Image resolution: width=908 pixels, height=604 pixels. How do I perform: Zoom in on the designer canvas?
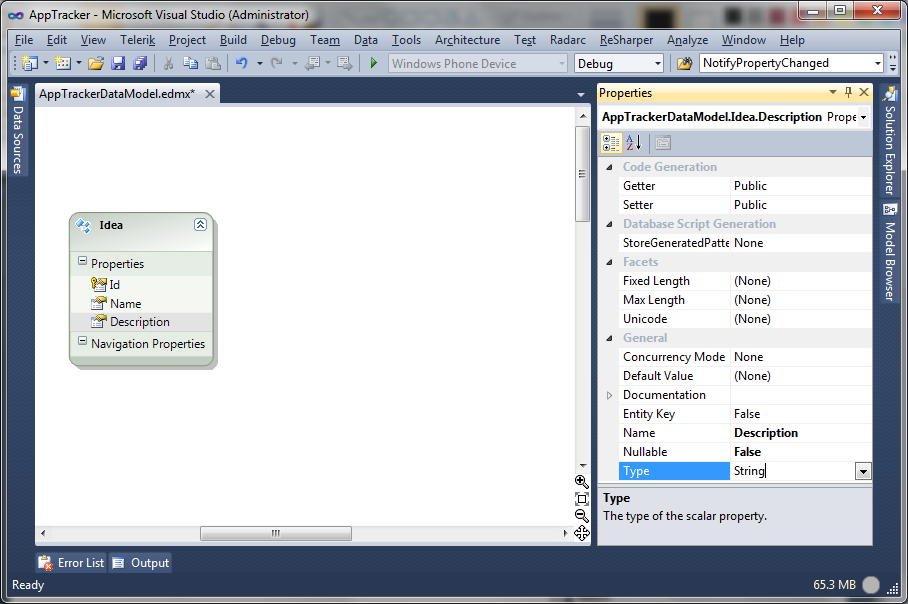tap(582, 482)
